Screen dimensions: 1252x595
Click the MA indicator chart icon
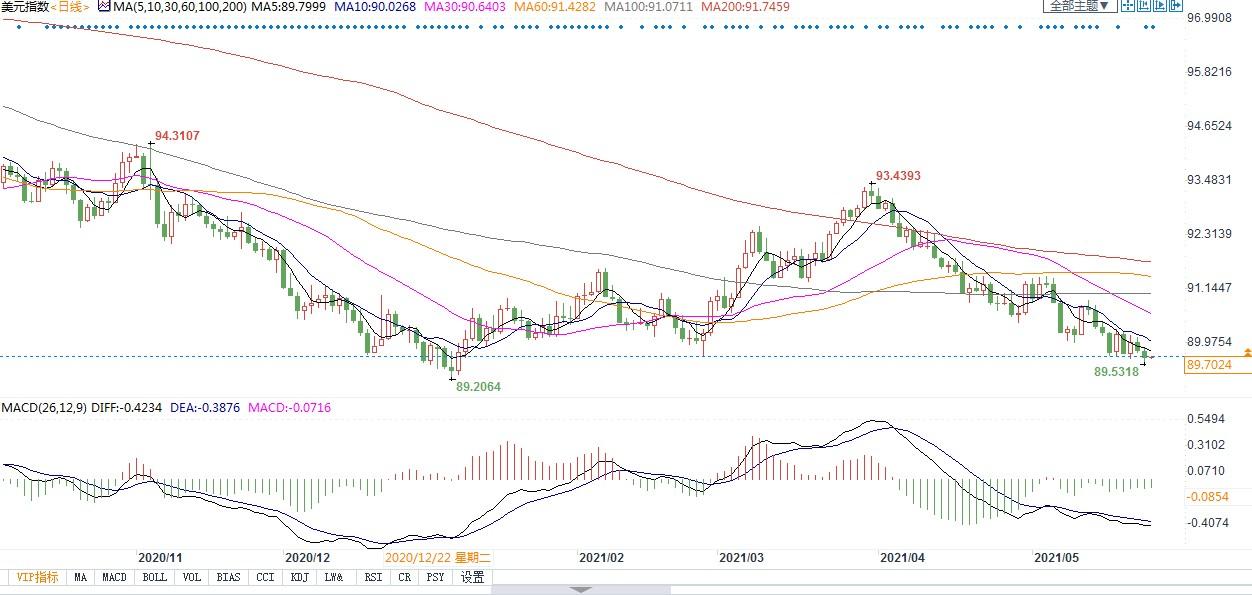pos(104,6)
